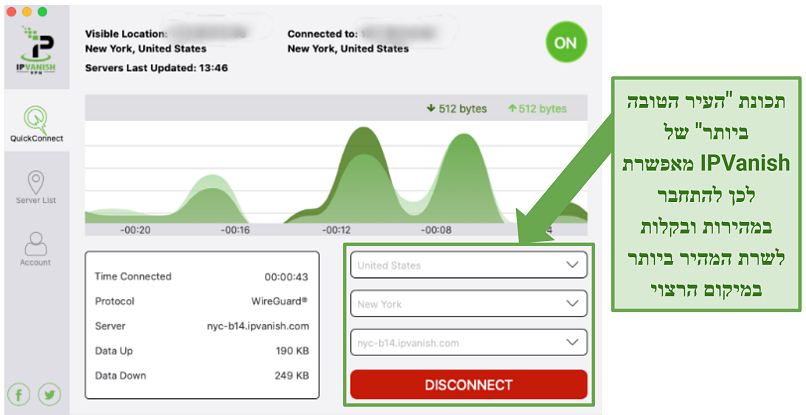Screen dimensions: 806x415
Task: Click the Facebook icon
Action: point(19,395)
